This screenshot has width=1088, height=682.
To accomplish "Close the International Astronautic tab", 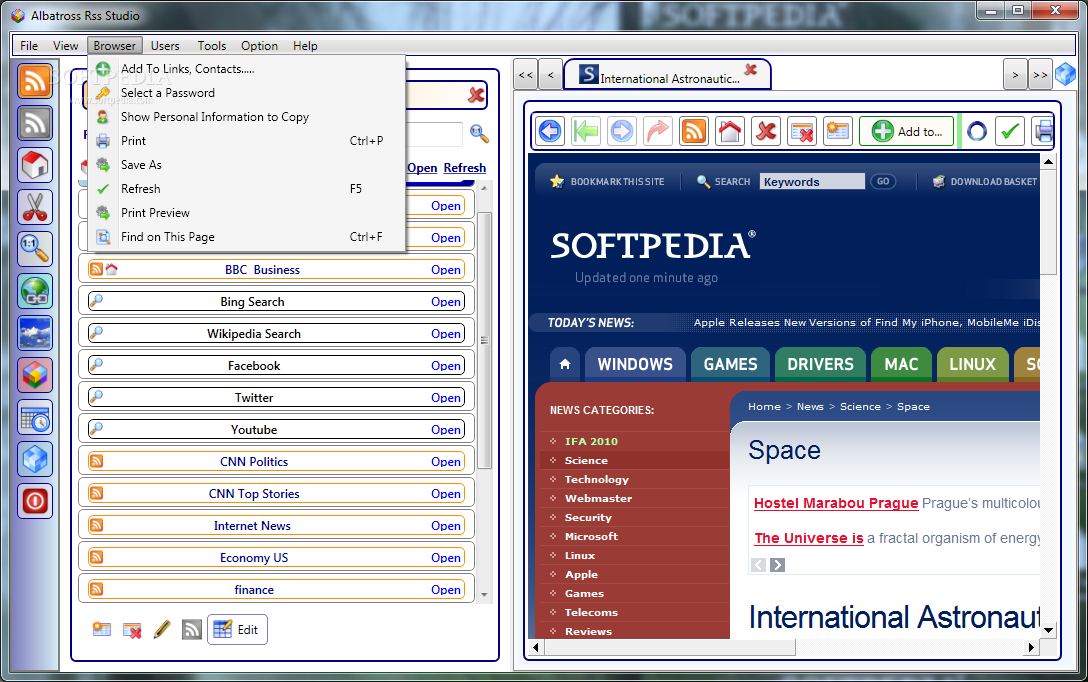I will pyautogui.click(x=751, y=69).
